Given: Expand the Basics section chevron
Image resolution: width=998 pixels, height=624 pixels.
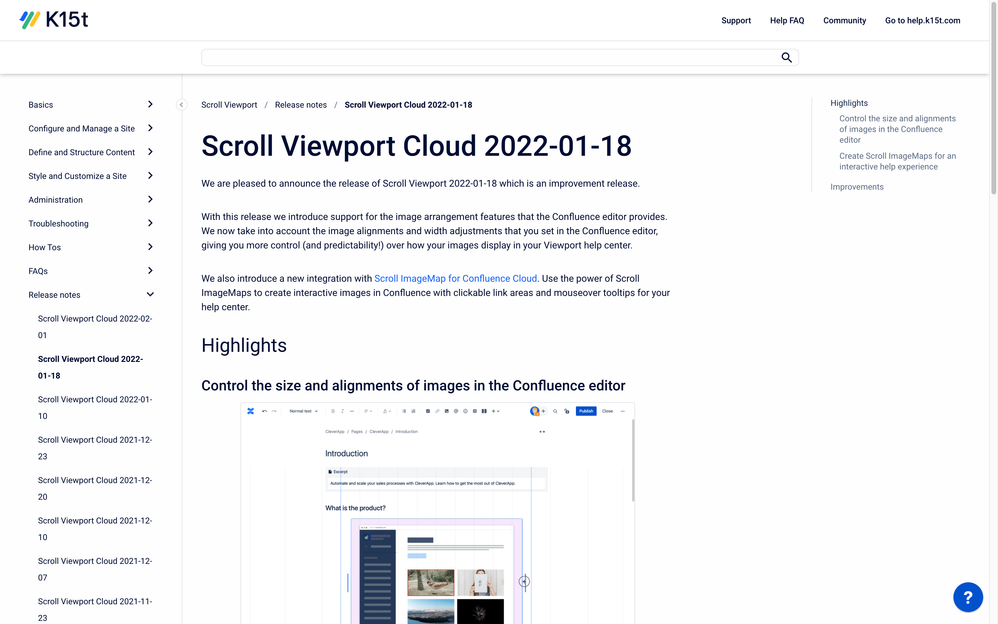Looking at the screenshot, I should [150, 104].
